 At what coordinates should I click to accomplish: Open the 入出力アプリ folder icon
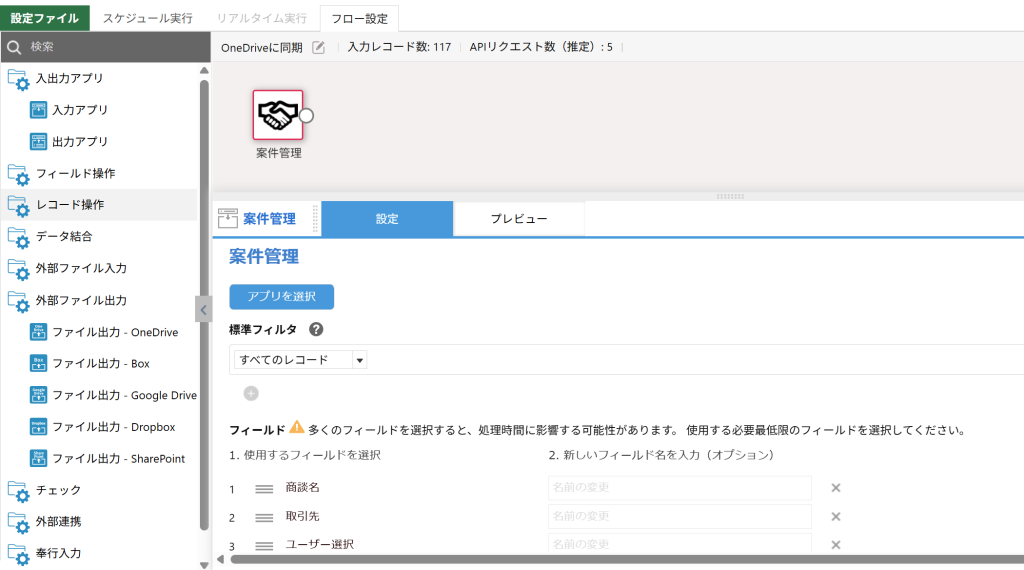(18, 79)
